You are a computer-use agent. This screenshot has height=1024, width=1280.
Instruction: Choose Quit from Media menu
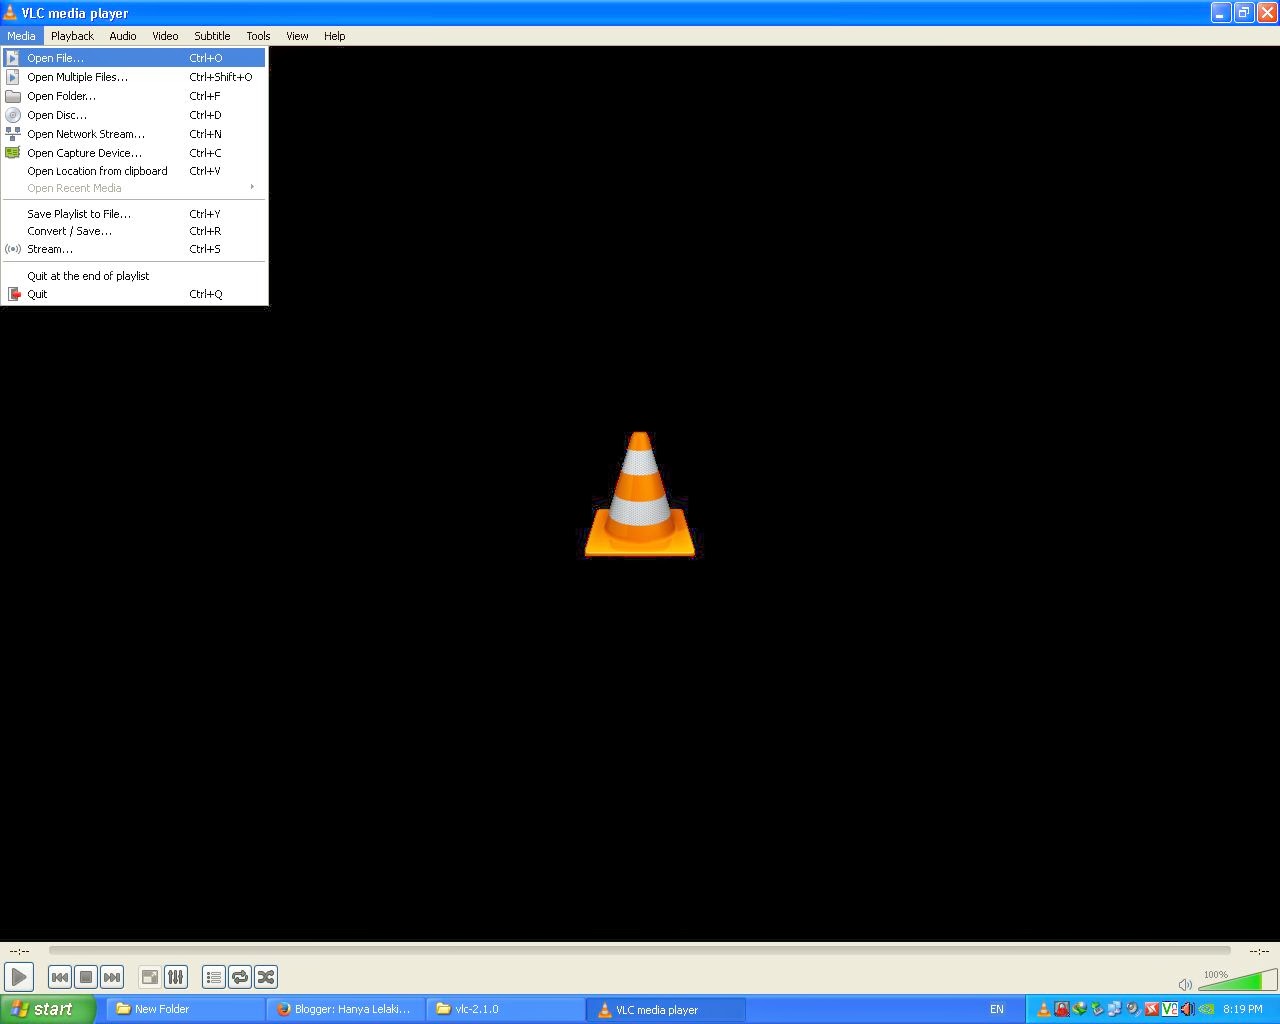134,294
